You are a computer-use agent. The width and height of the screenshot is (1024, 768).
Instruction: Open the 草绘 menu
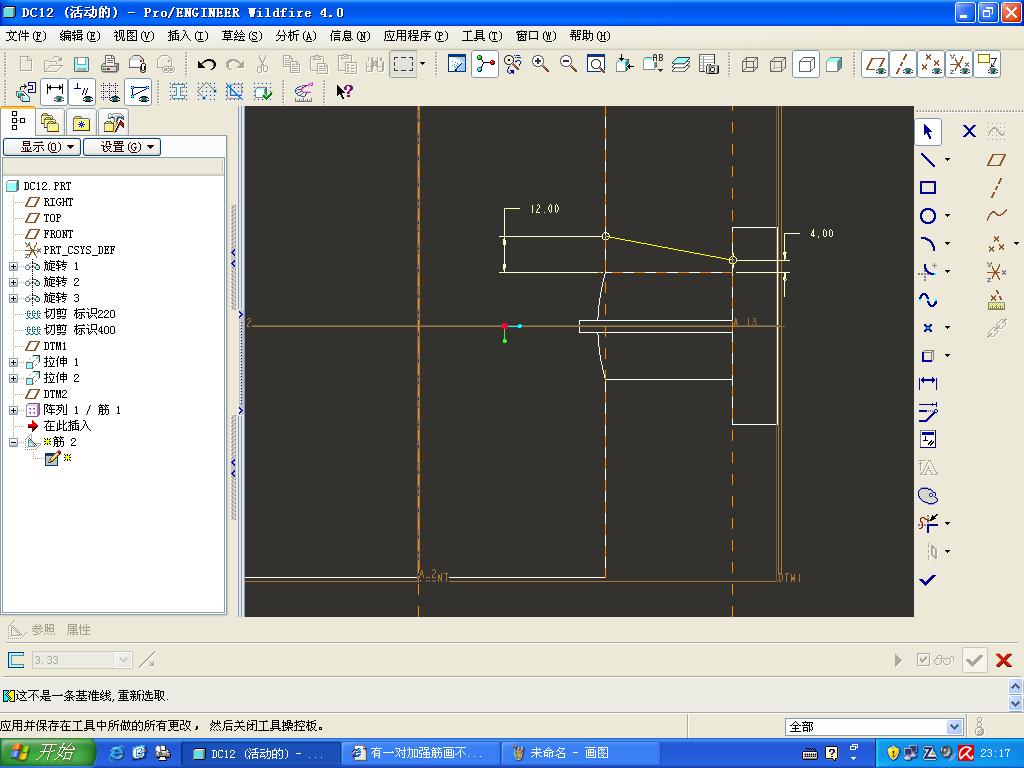click(x=242, y=36)
